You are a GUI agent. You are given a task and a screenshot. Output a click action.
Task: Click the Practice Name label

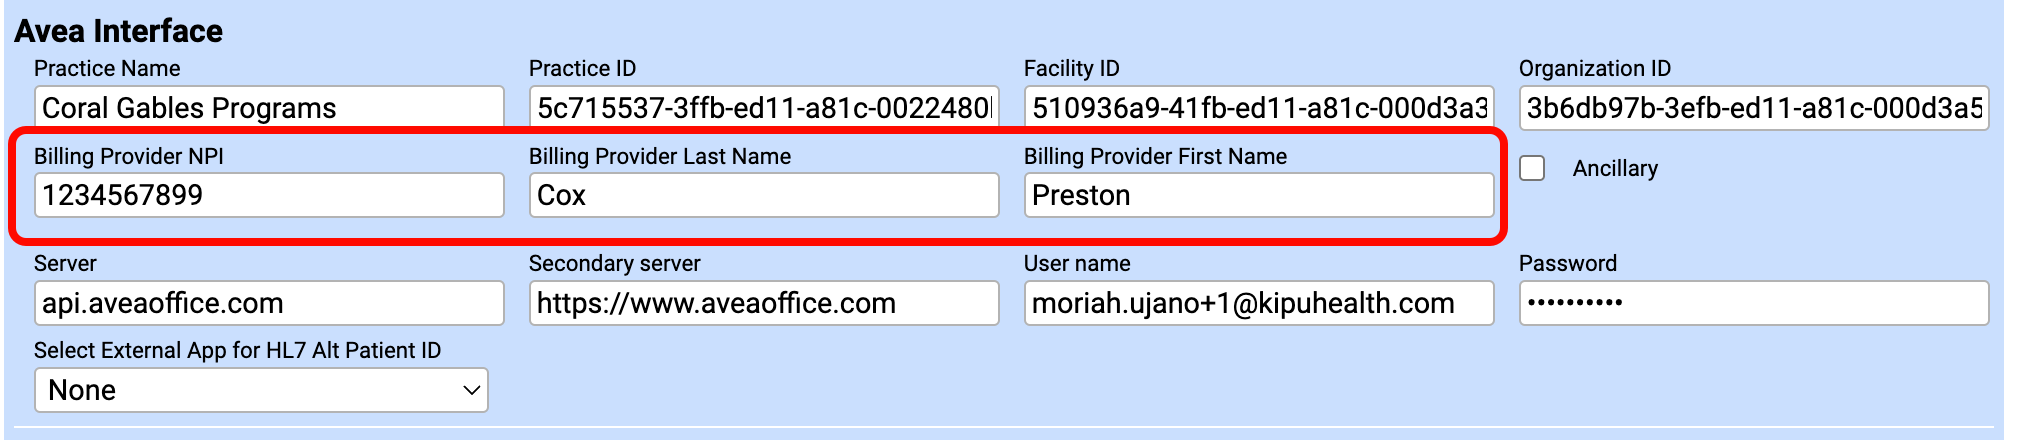click(x=107, y=68)
